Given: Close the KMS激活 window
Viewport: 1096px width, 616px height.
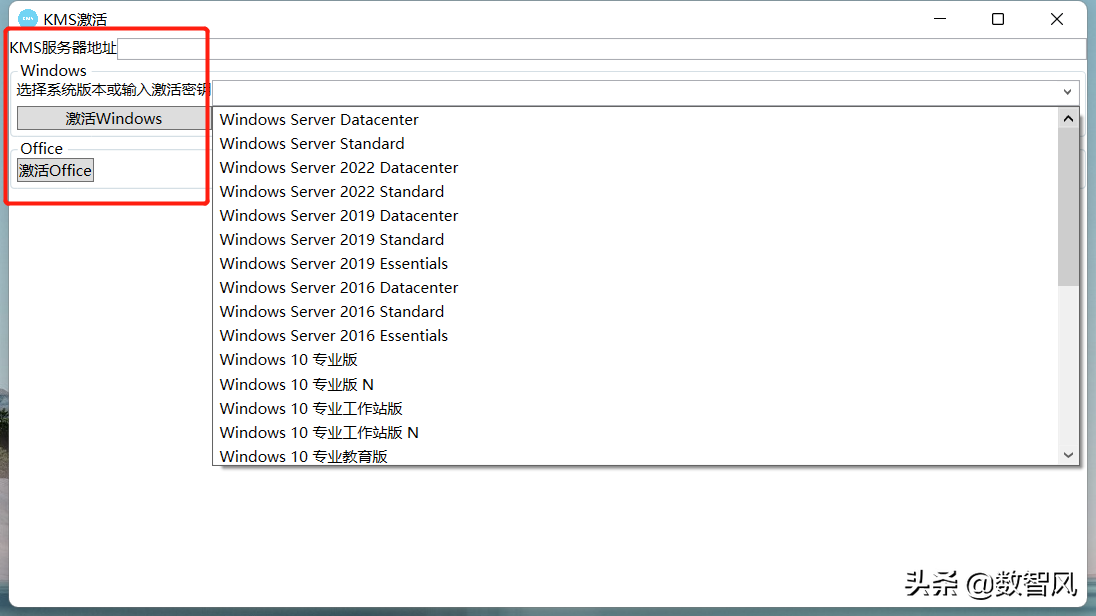Looking at the screenshot, I should (x=1057, y=19).
